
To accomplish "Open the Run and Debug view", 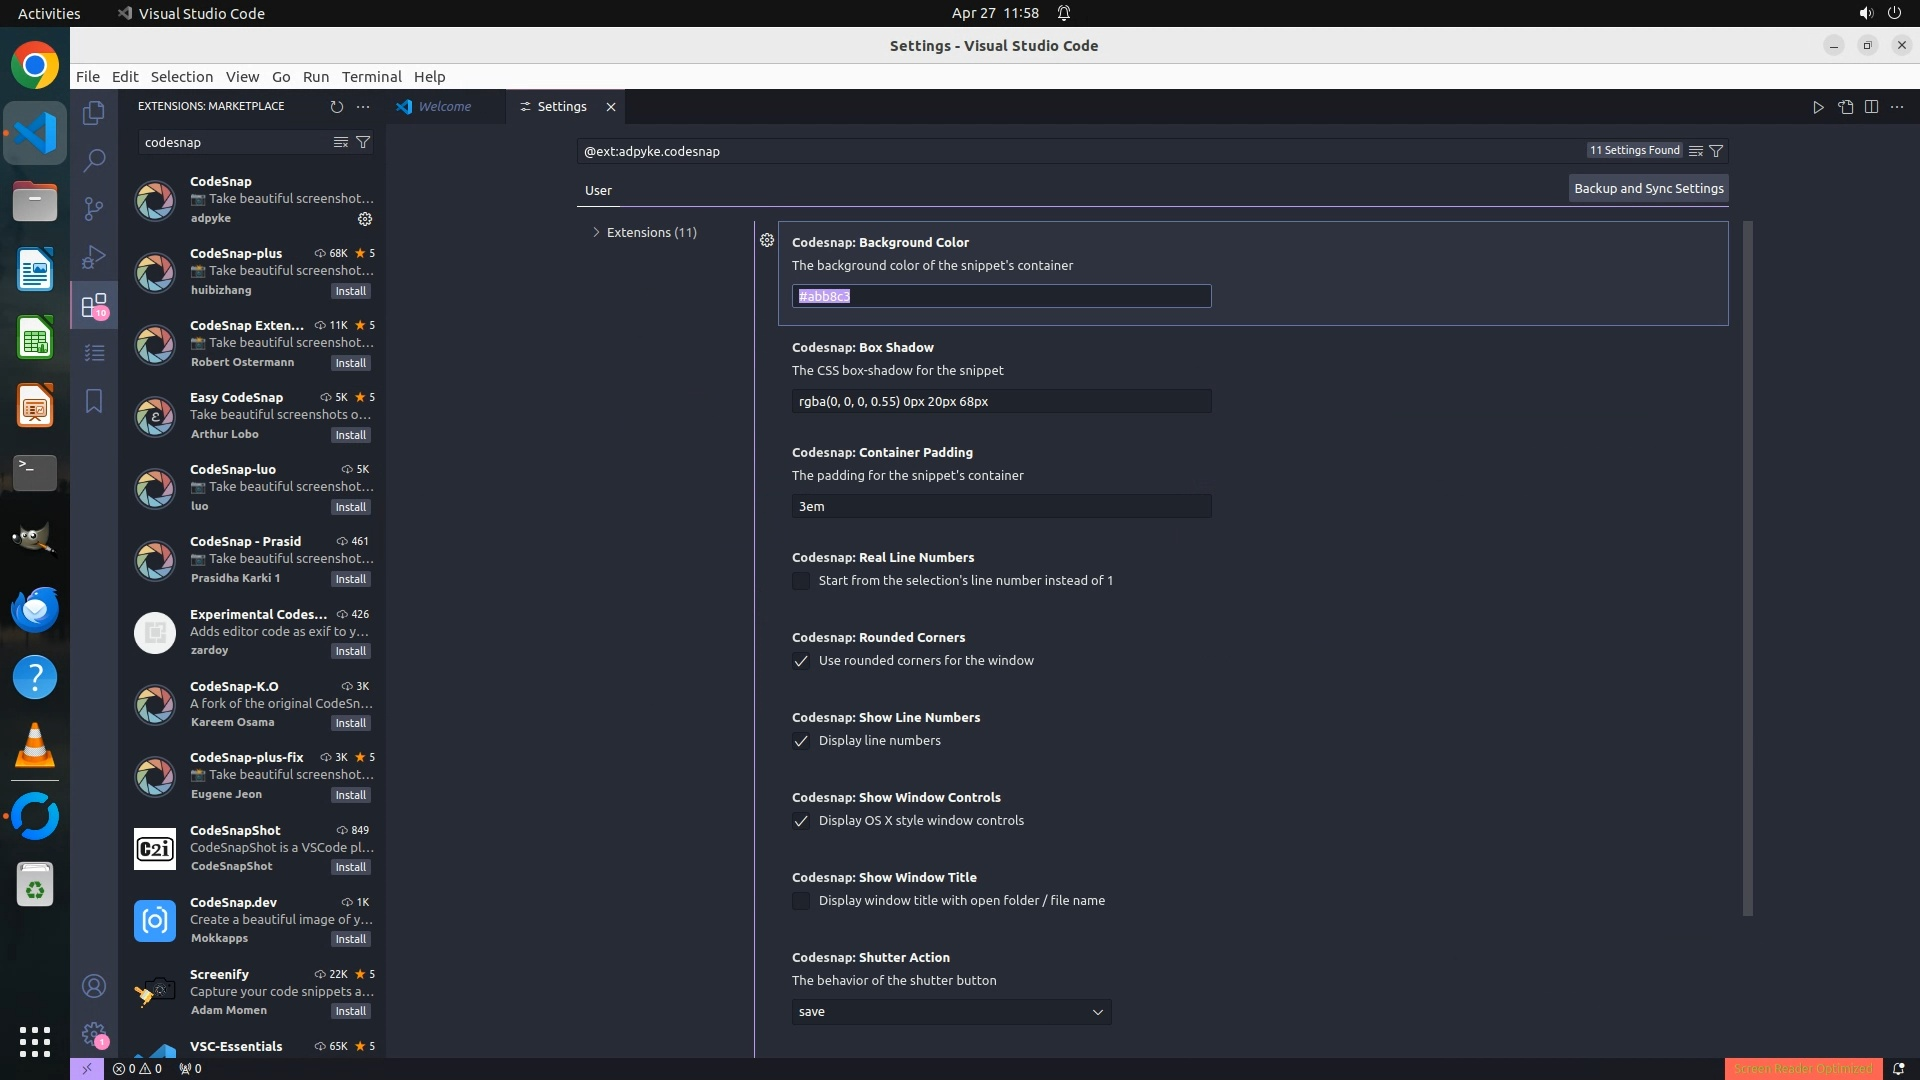I will click(x=94, y=257).
